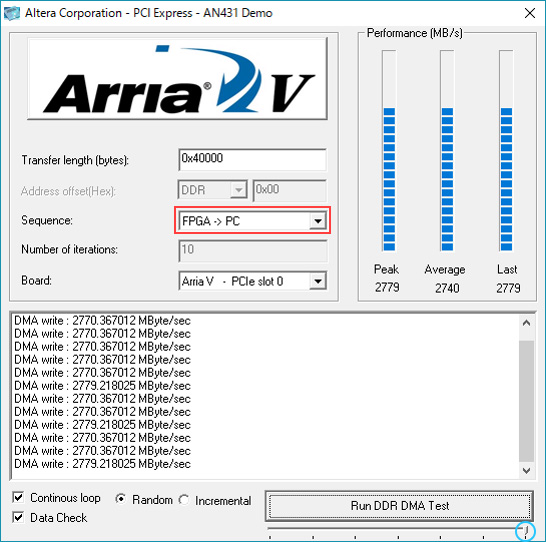Click Run DDR DMA Test button
Image resolution: width=546 pixels, height=542 pixels.
point(399,506)
